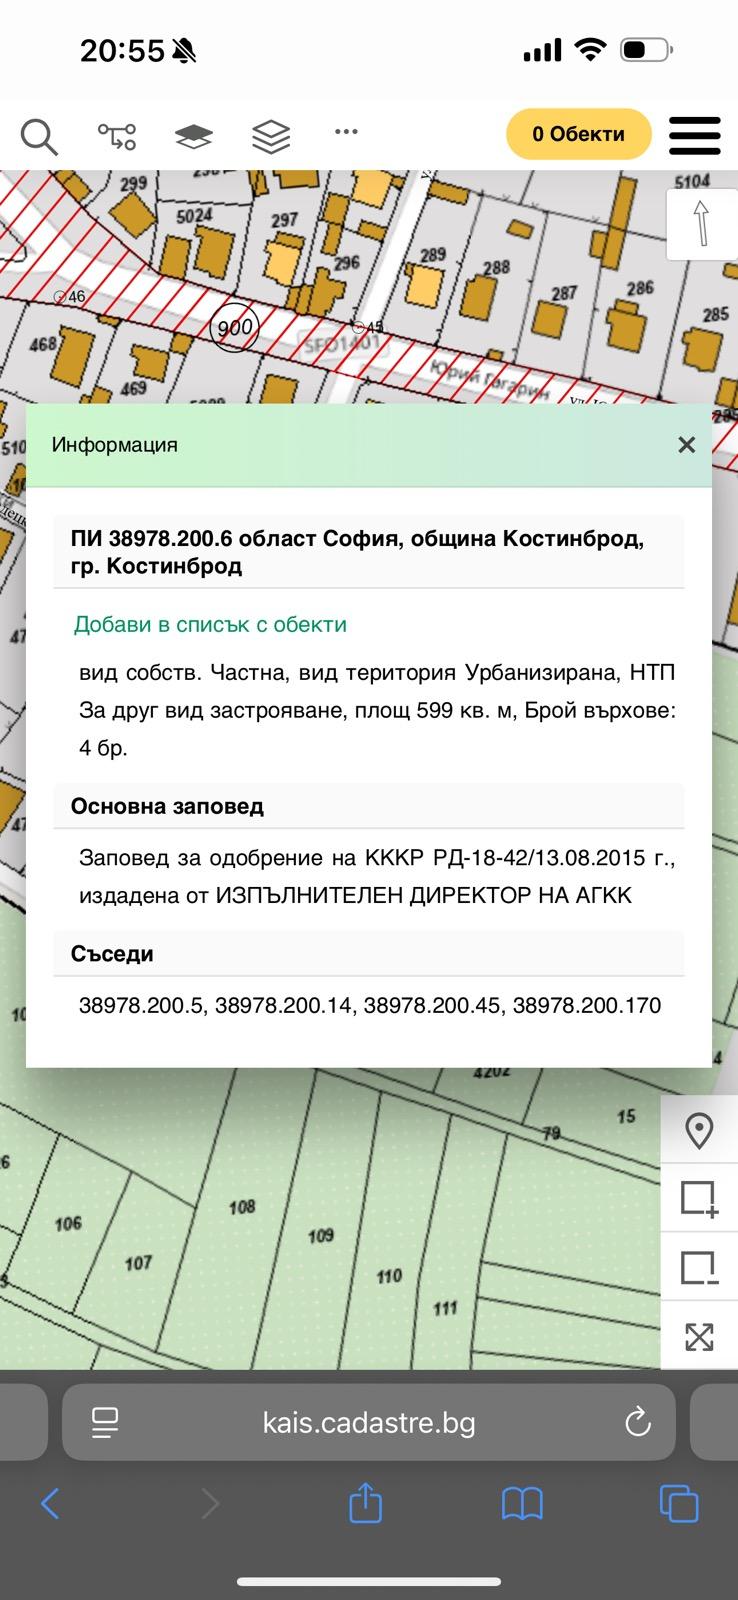The image size is (738, 1600).
Task: Go back in Safari
Action: click(x=50, y=1503)
